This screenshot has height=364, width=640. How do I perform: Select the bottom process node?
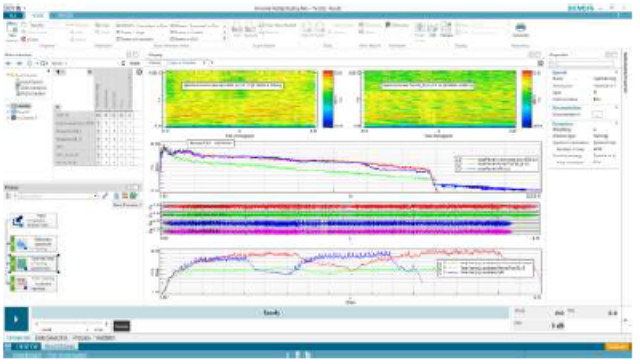33,283
